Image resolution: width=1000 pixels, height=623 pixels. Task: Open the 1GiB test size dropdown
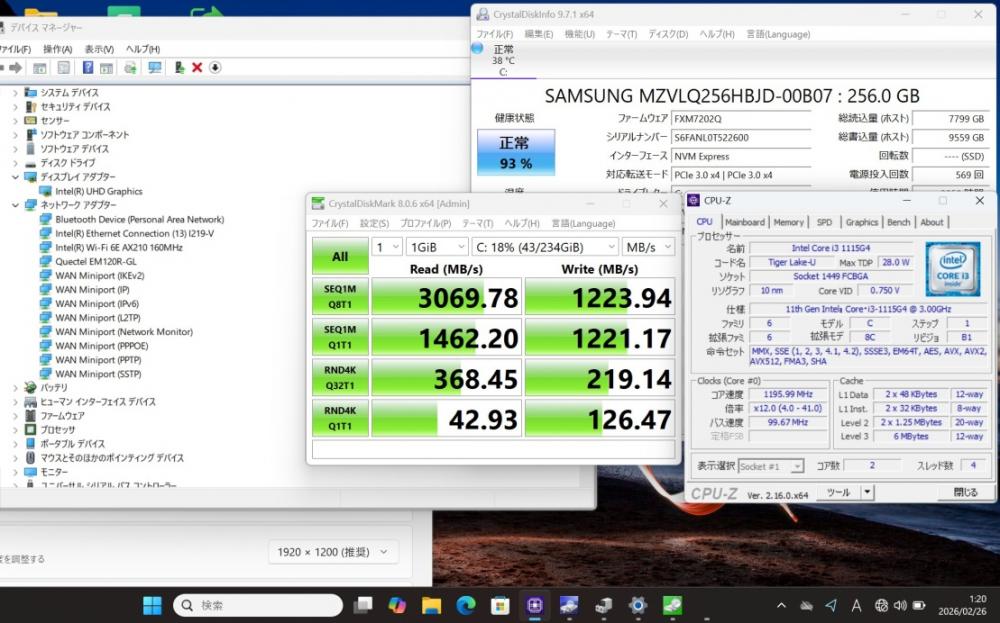tap(436, 246)
